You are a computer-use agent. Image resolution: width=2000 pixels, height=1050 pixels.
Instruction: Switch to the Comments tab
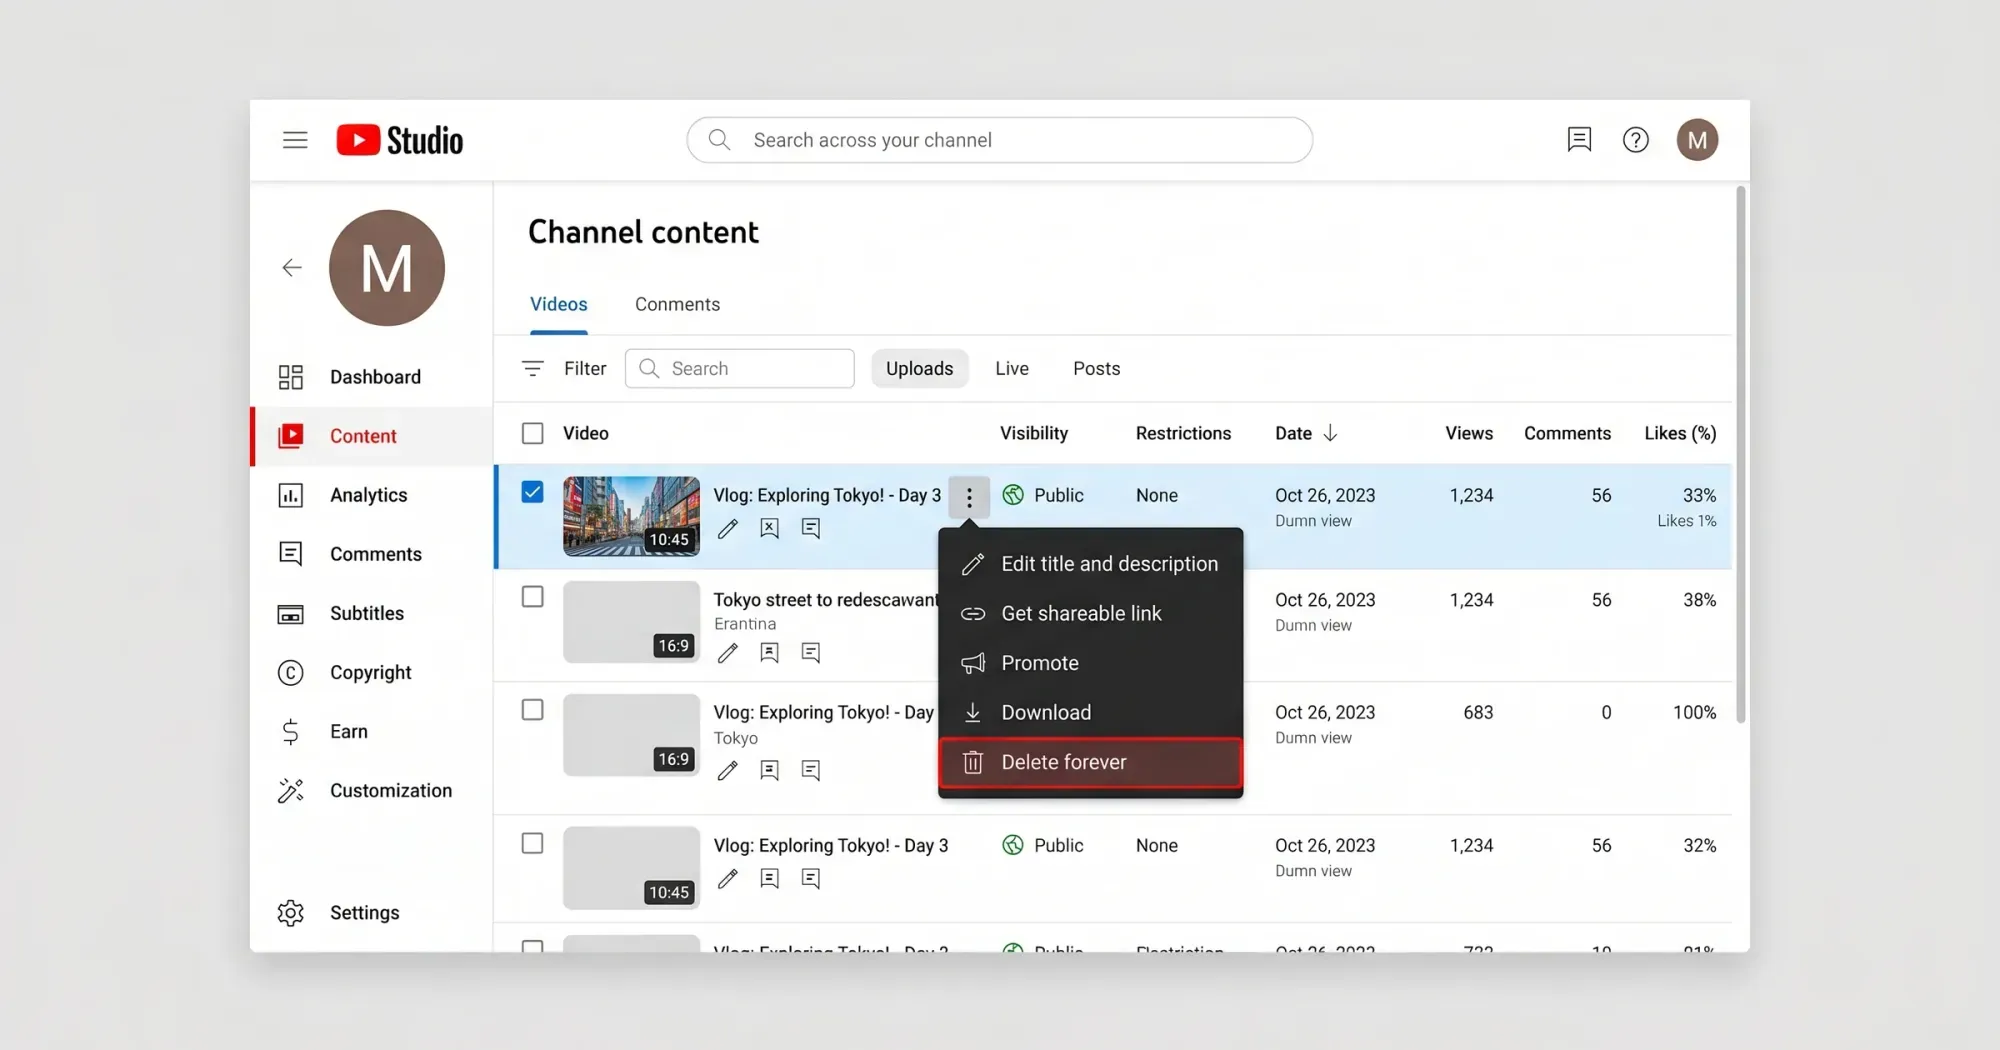[x=677, y=304]
